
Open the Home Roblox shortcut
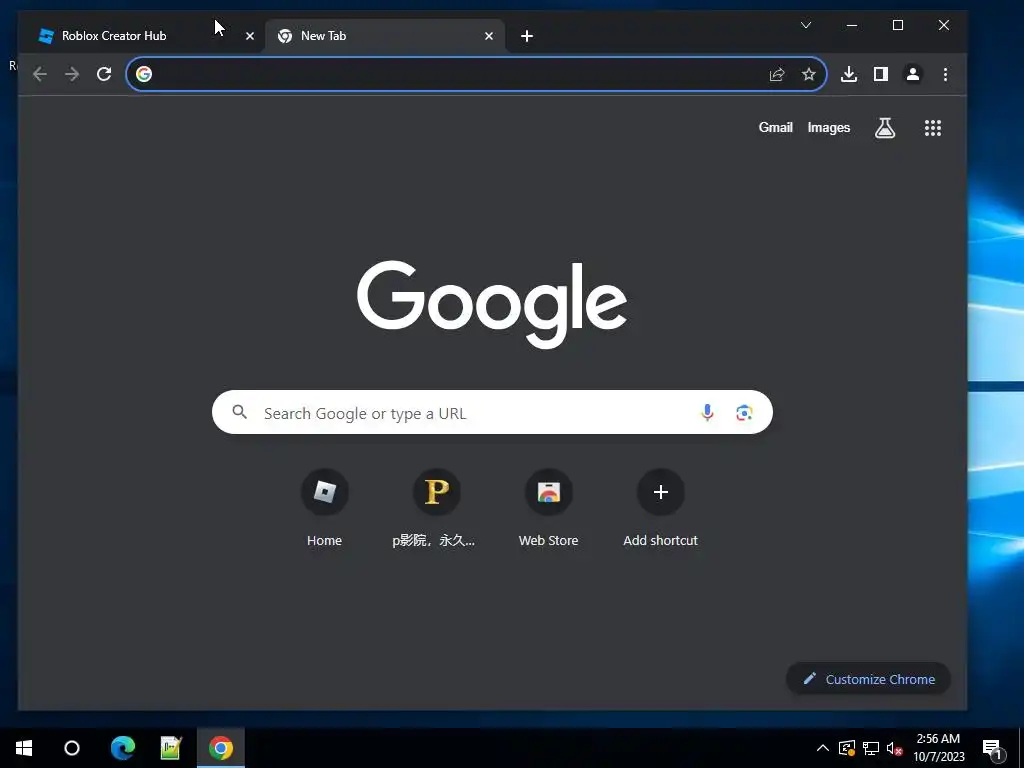325,508
